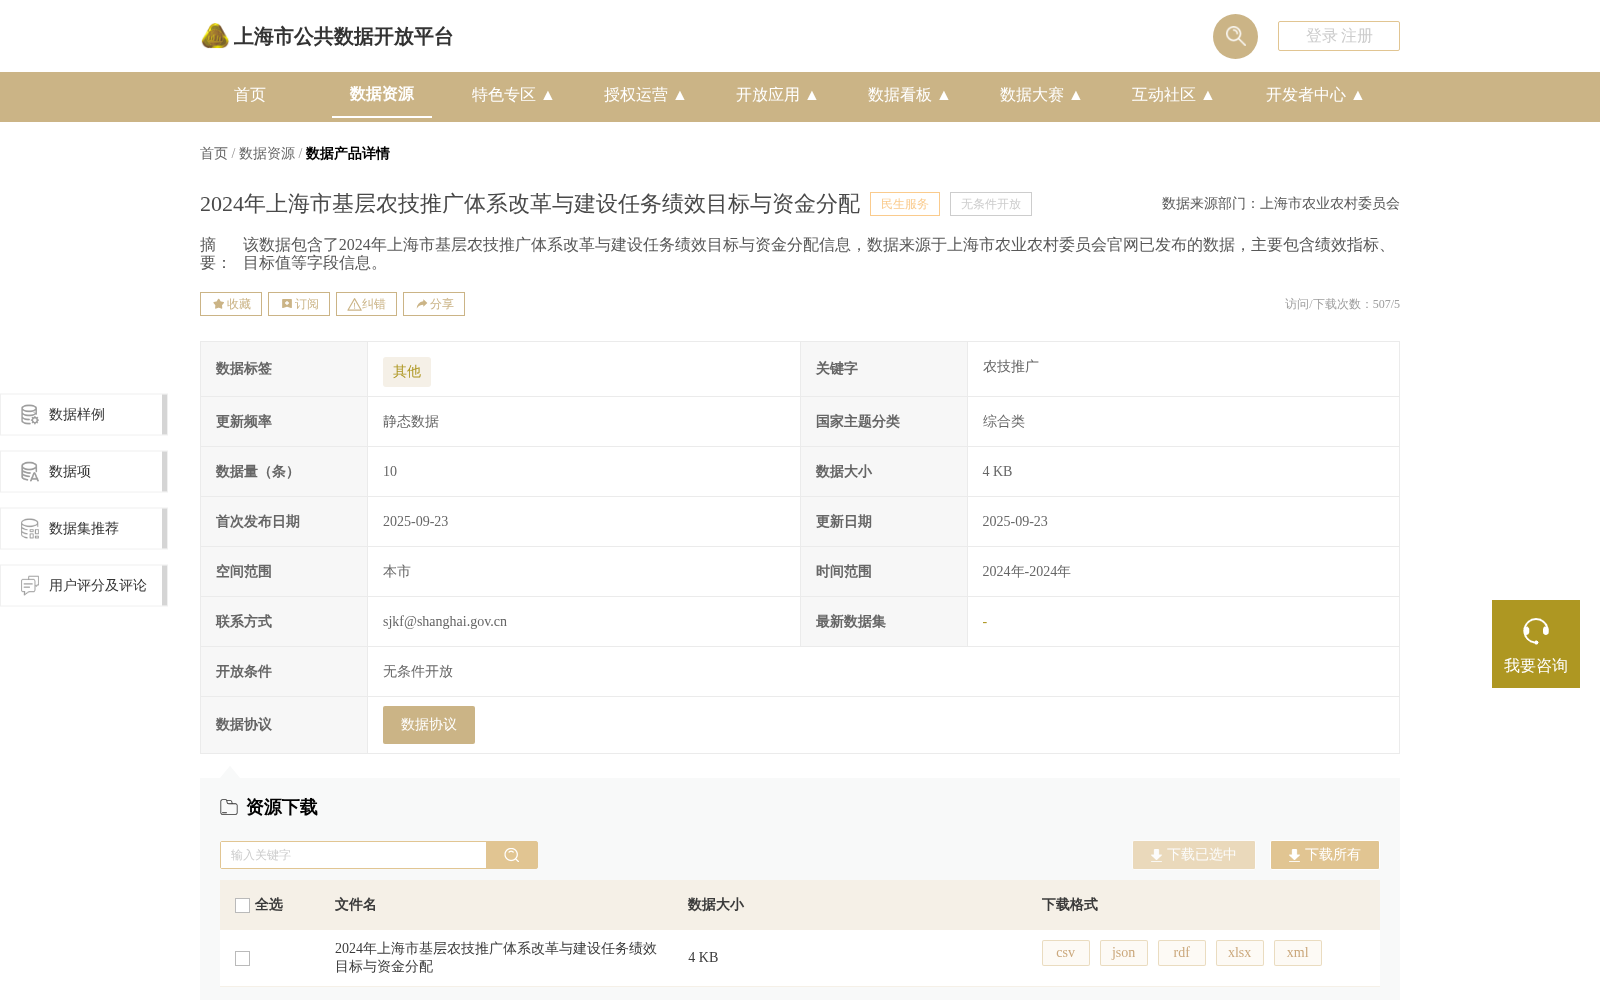Click the 其他 data label tag
Viewport: 1600px width, 1000px height.
click(407, 372)
